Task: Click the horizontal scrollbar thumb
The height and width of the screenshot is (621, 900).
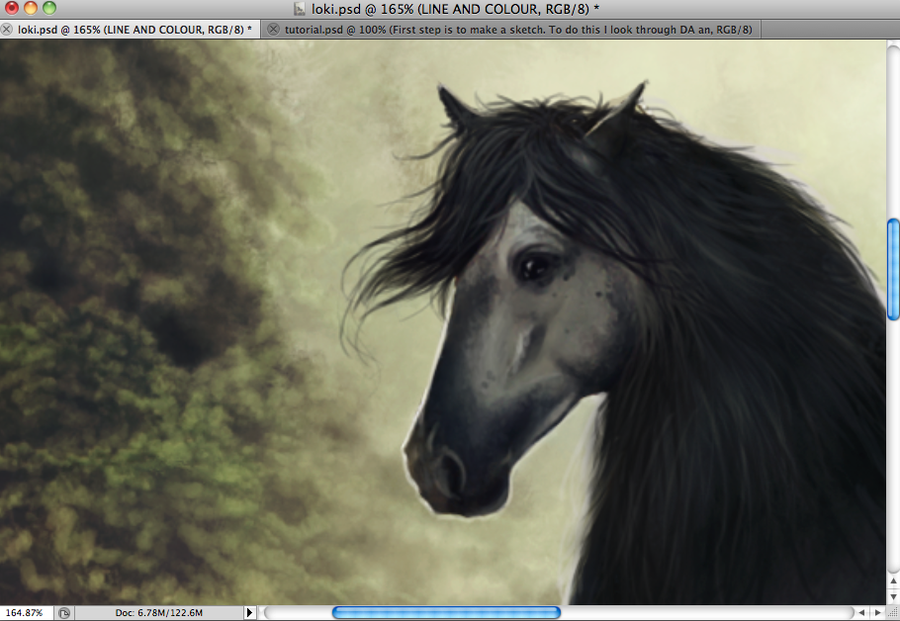Action: point(446,613)
